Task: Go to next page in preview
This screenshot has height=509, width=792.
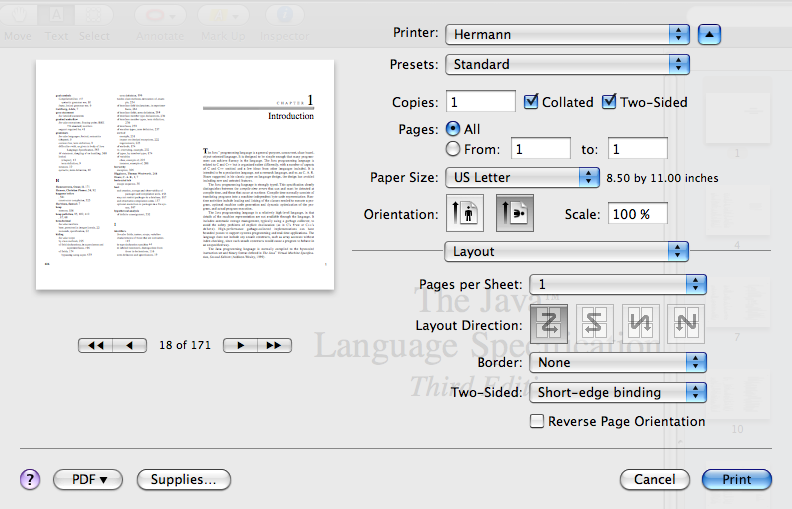Action: (x=239, y=345)
